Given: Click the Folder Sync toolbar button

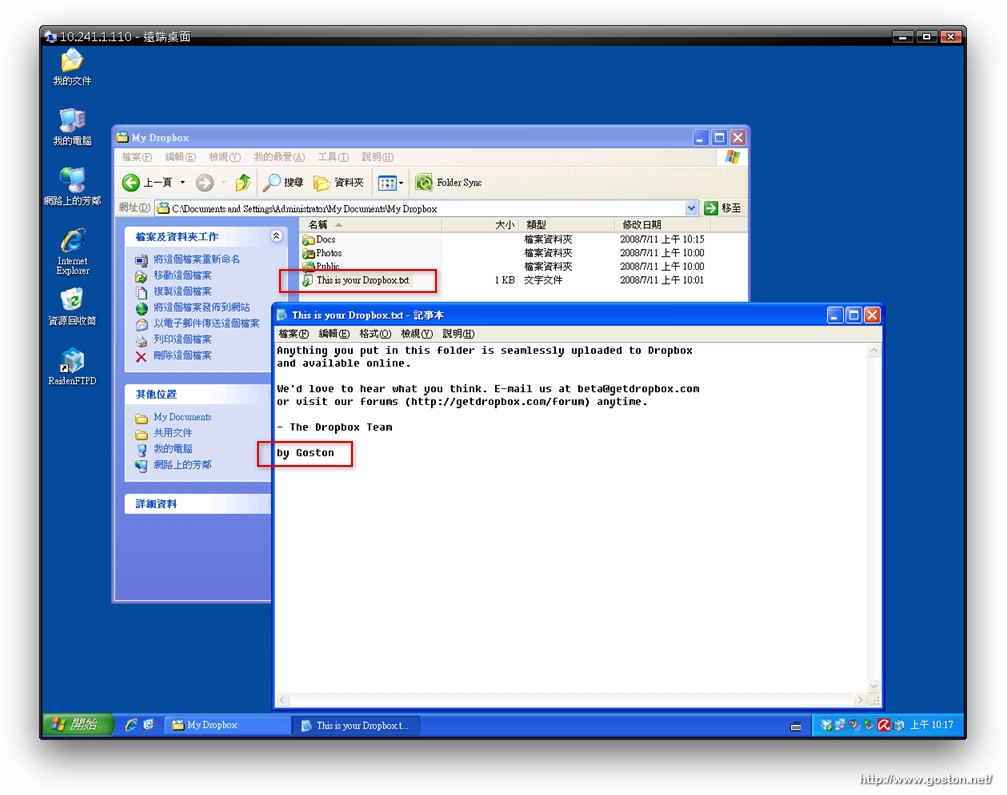Looking at the screenshot, I should point(448,182).
